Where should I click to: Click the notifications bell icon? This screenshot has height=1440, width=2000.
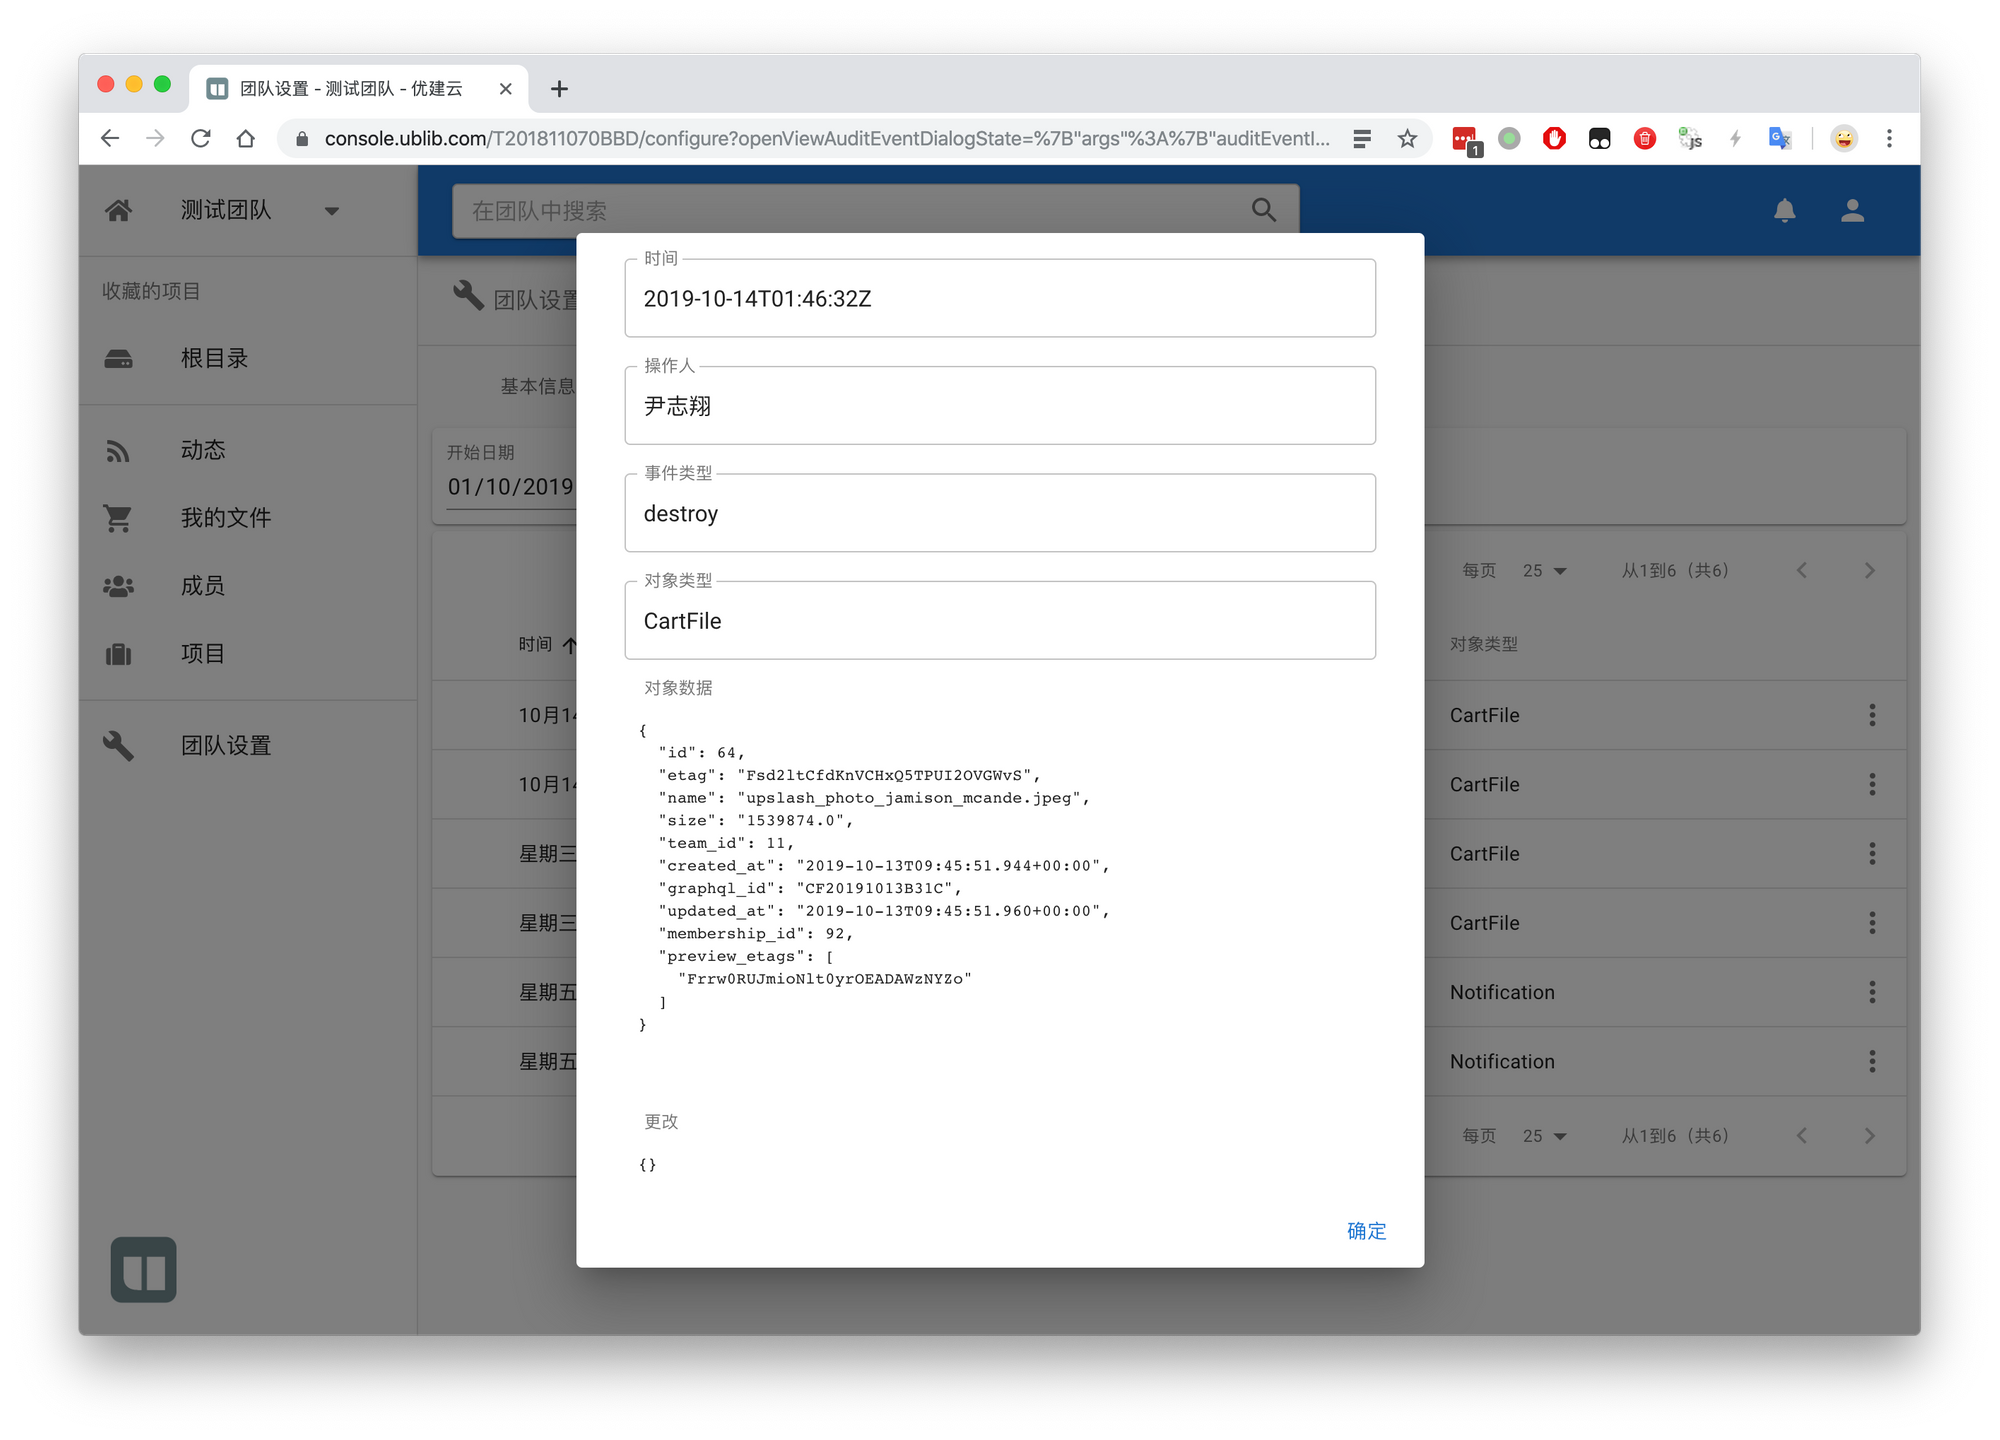1784,210
